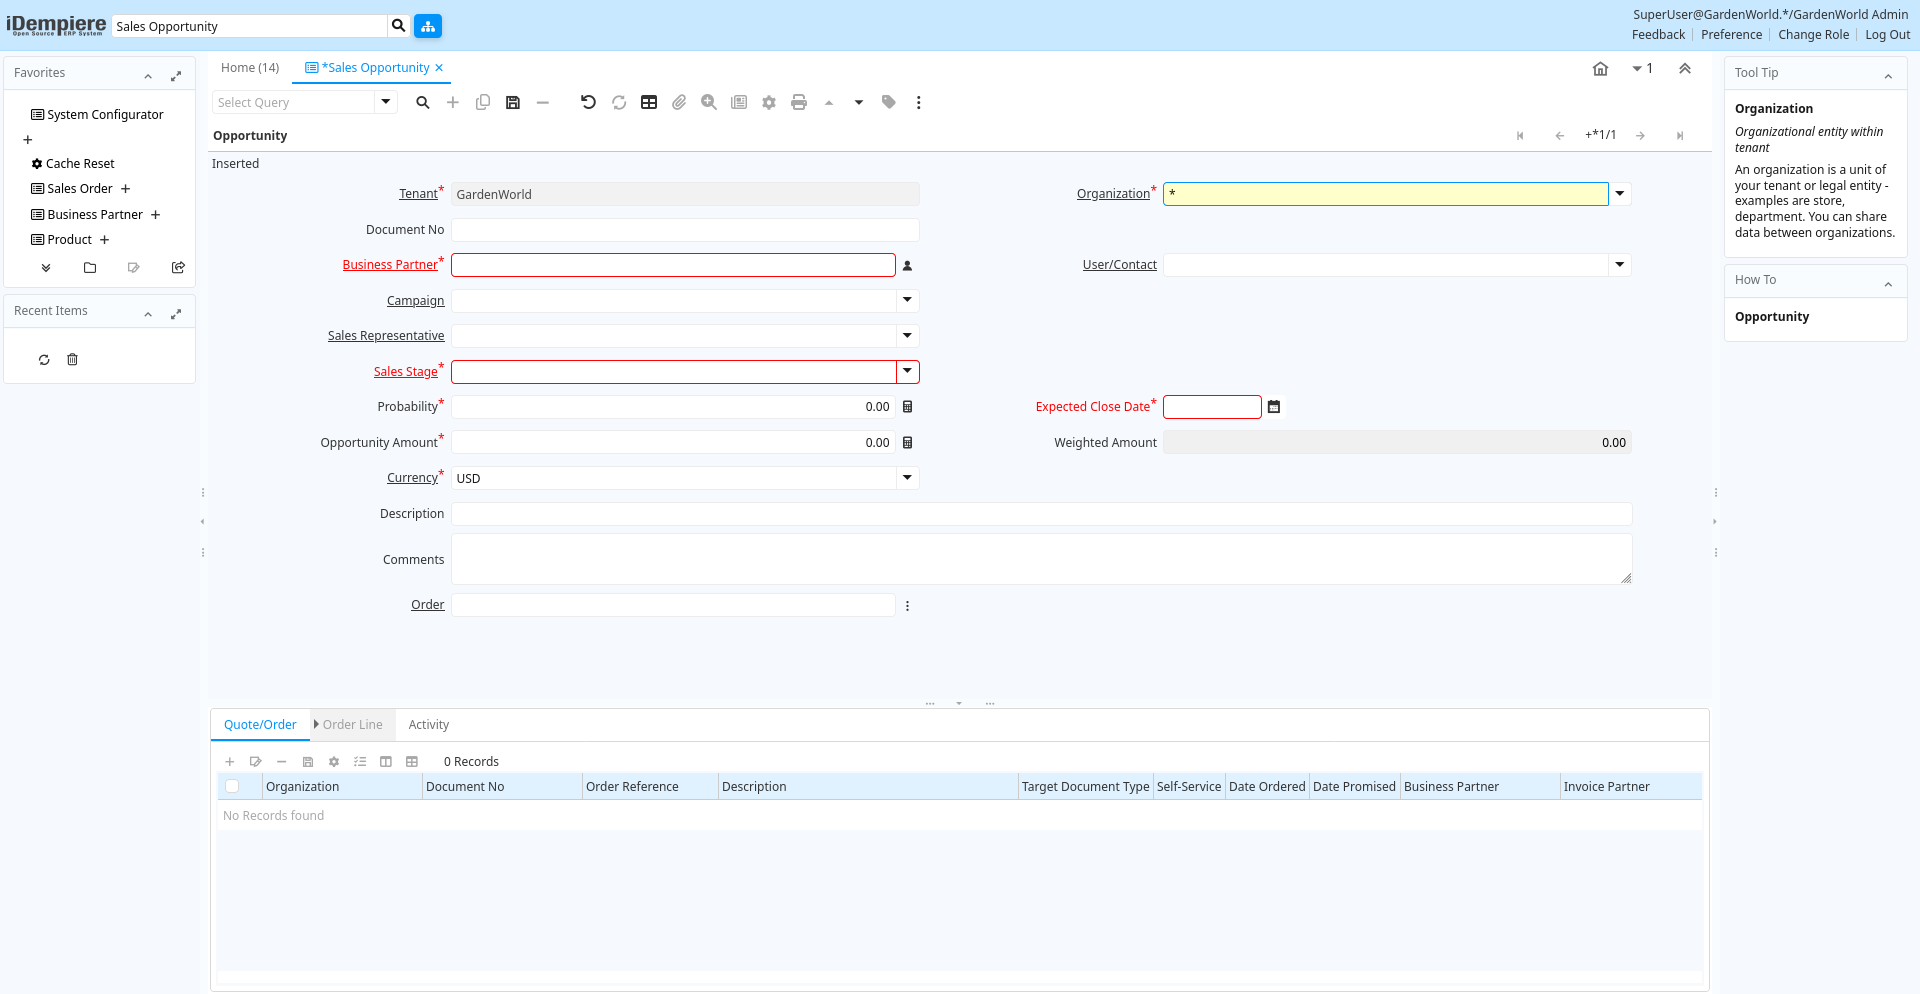Image resolution: width=1920 pixels, height=994 pixels.
Task: Click the Find record magnifier icon
Action: pos(423,102)
